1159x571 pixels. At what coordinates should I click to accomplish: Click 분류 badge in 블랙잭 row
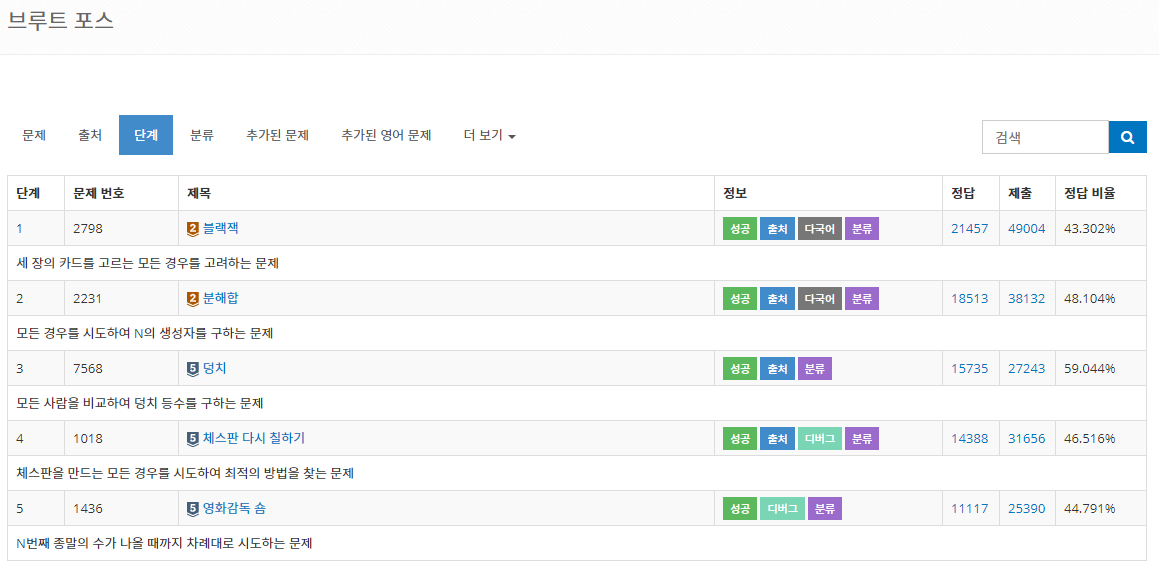point(862,229)
